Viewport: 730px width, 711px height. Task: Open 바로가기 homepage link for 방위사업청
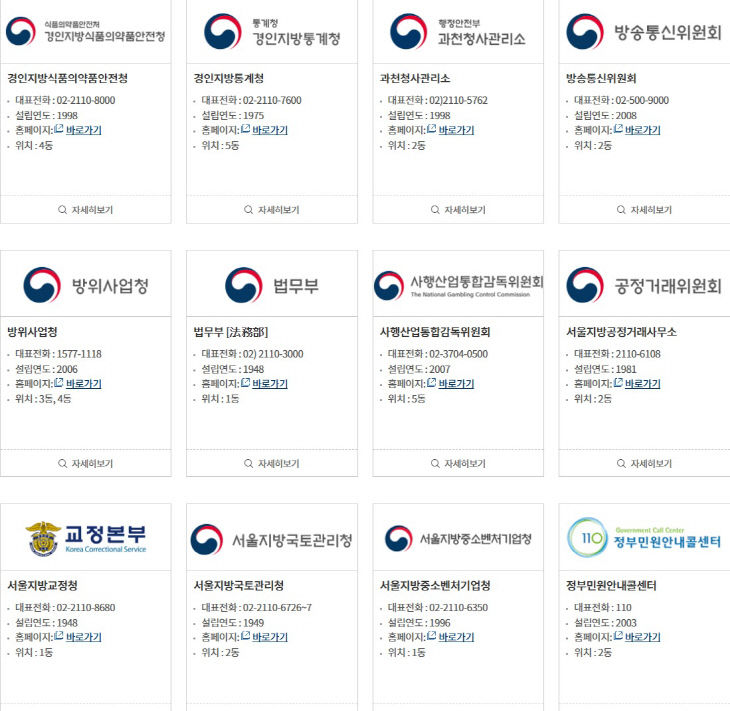(83, 384)
